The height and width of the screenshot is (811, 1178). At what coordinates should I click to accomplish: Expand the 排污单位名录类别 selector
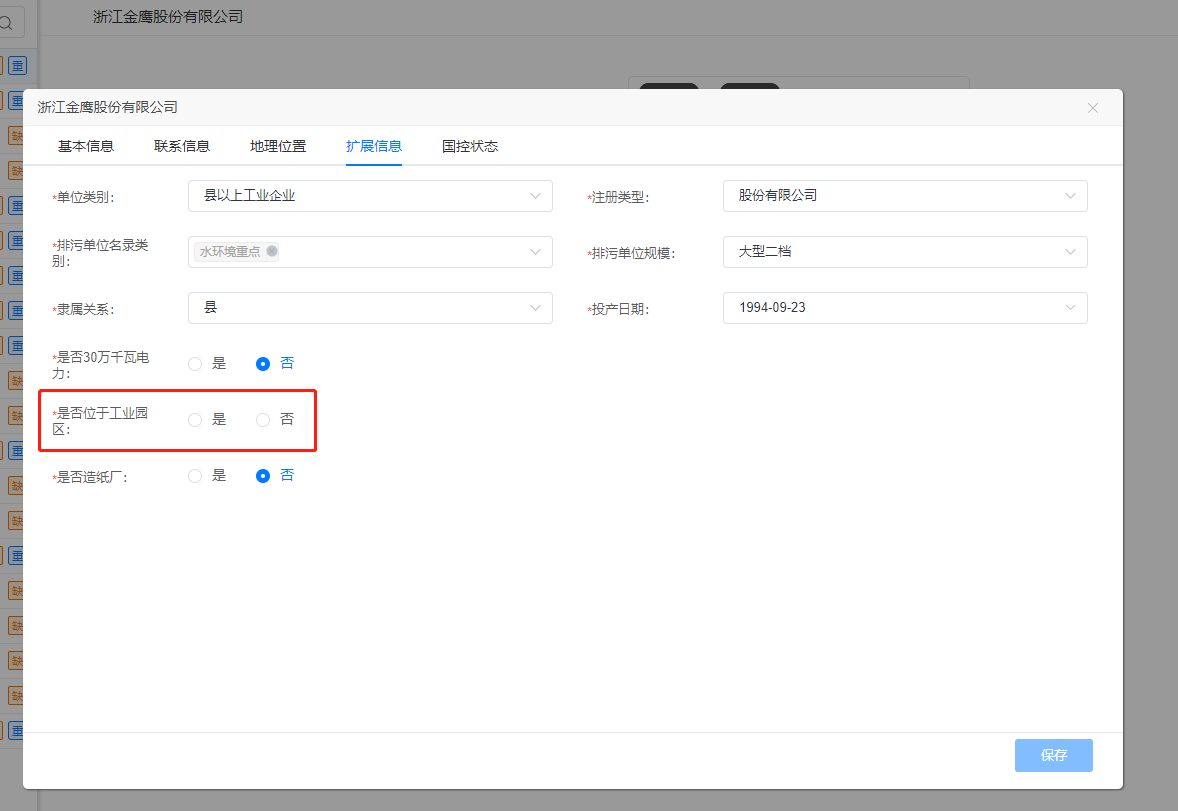click(x=370, y=252)
